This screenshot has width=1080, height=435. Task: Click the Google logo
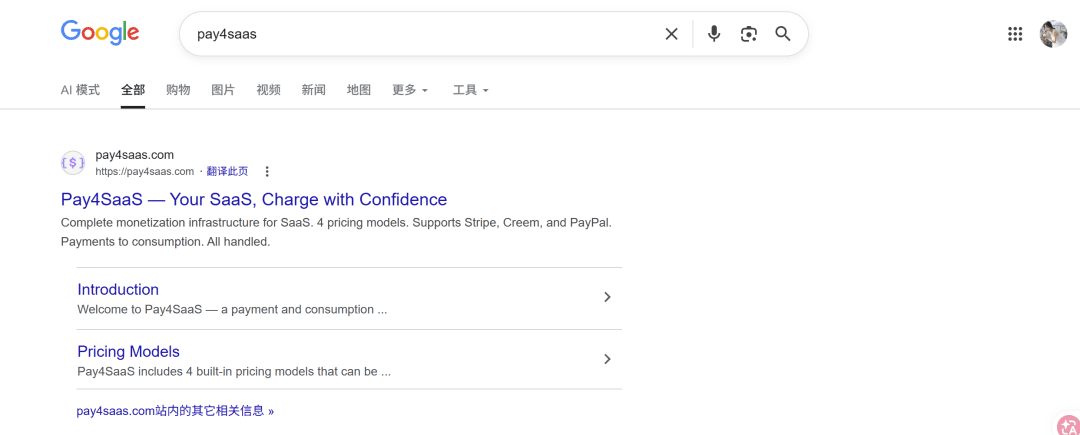point(100,32)
